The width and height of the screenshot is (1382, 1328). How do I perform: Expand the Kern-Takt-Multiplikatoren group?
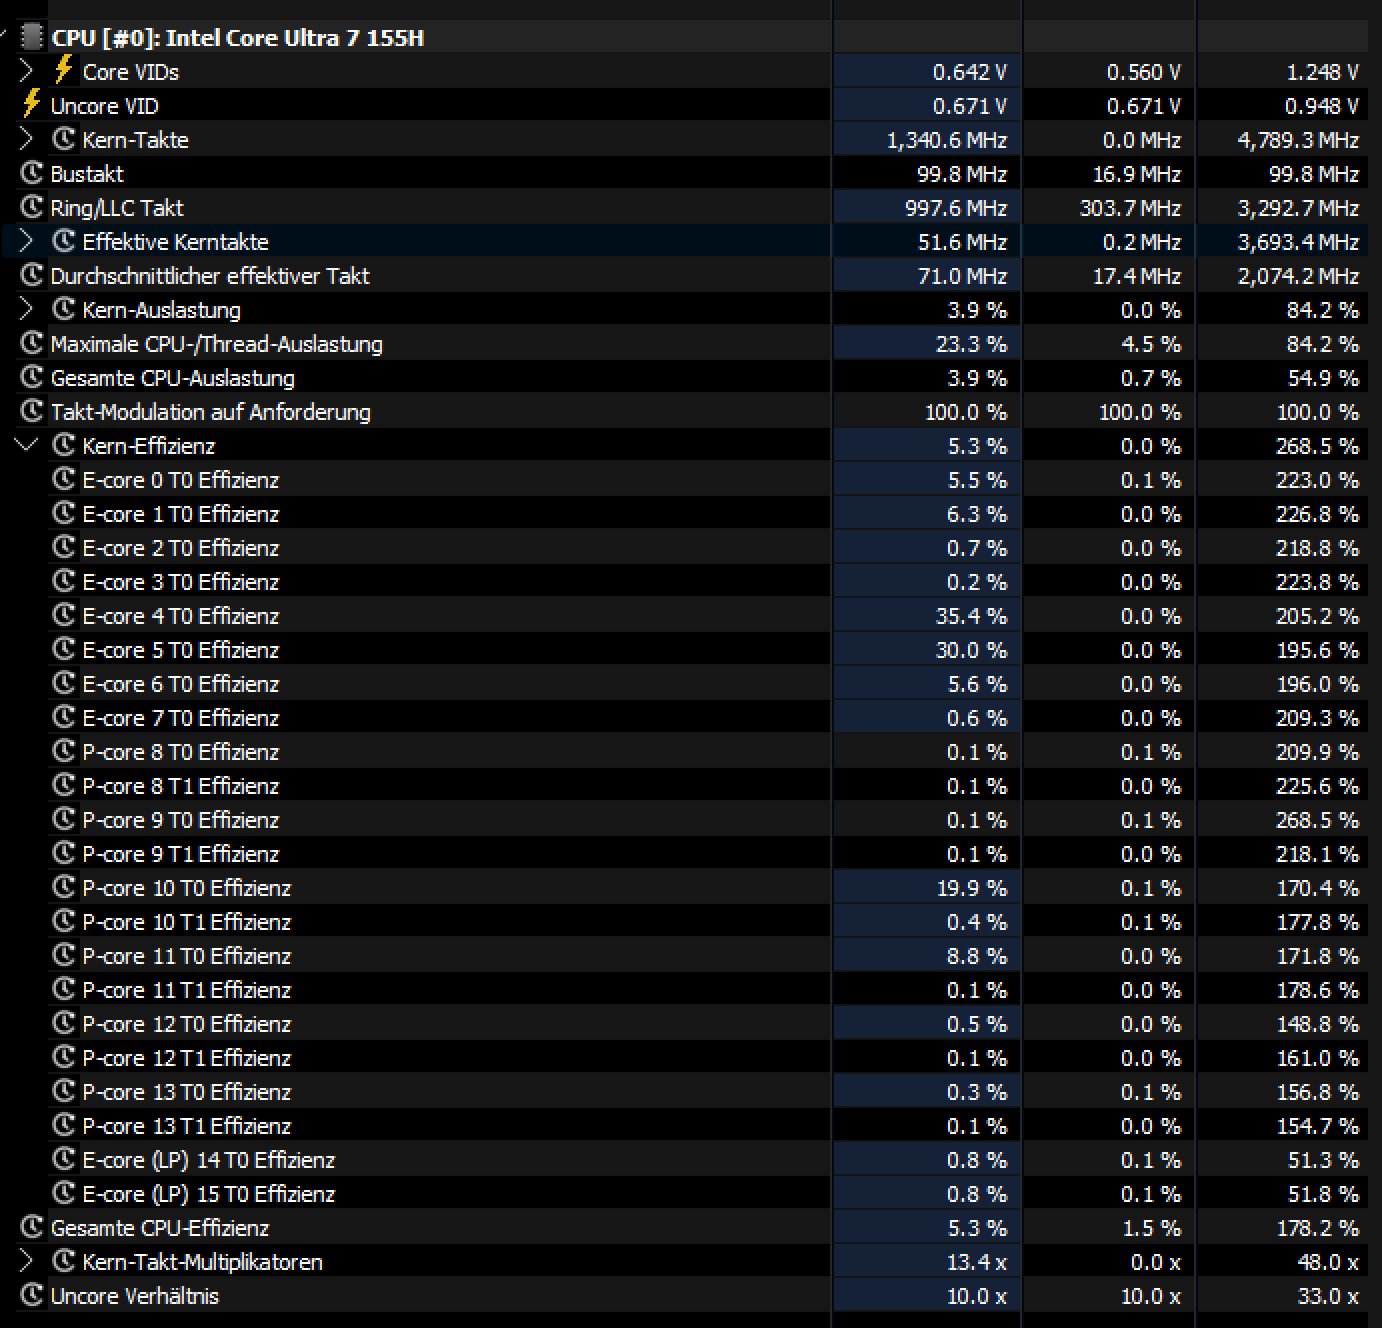27,1261
